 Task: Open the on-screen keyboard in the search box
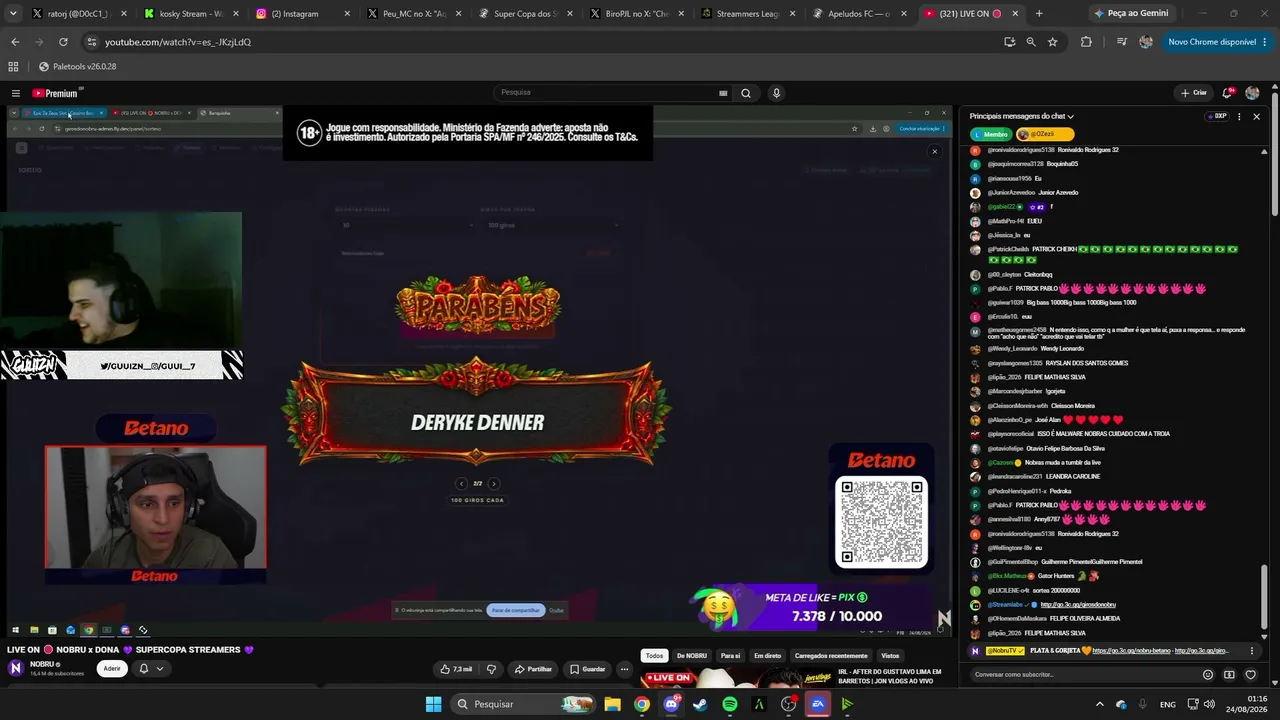(723, 93)
